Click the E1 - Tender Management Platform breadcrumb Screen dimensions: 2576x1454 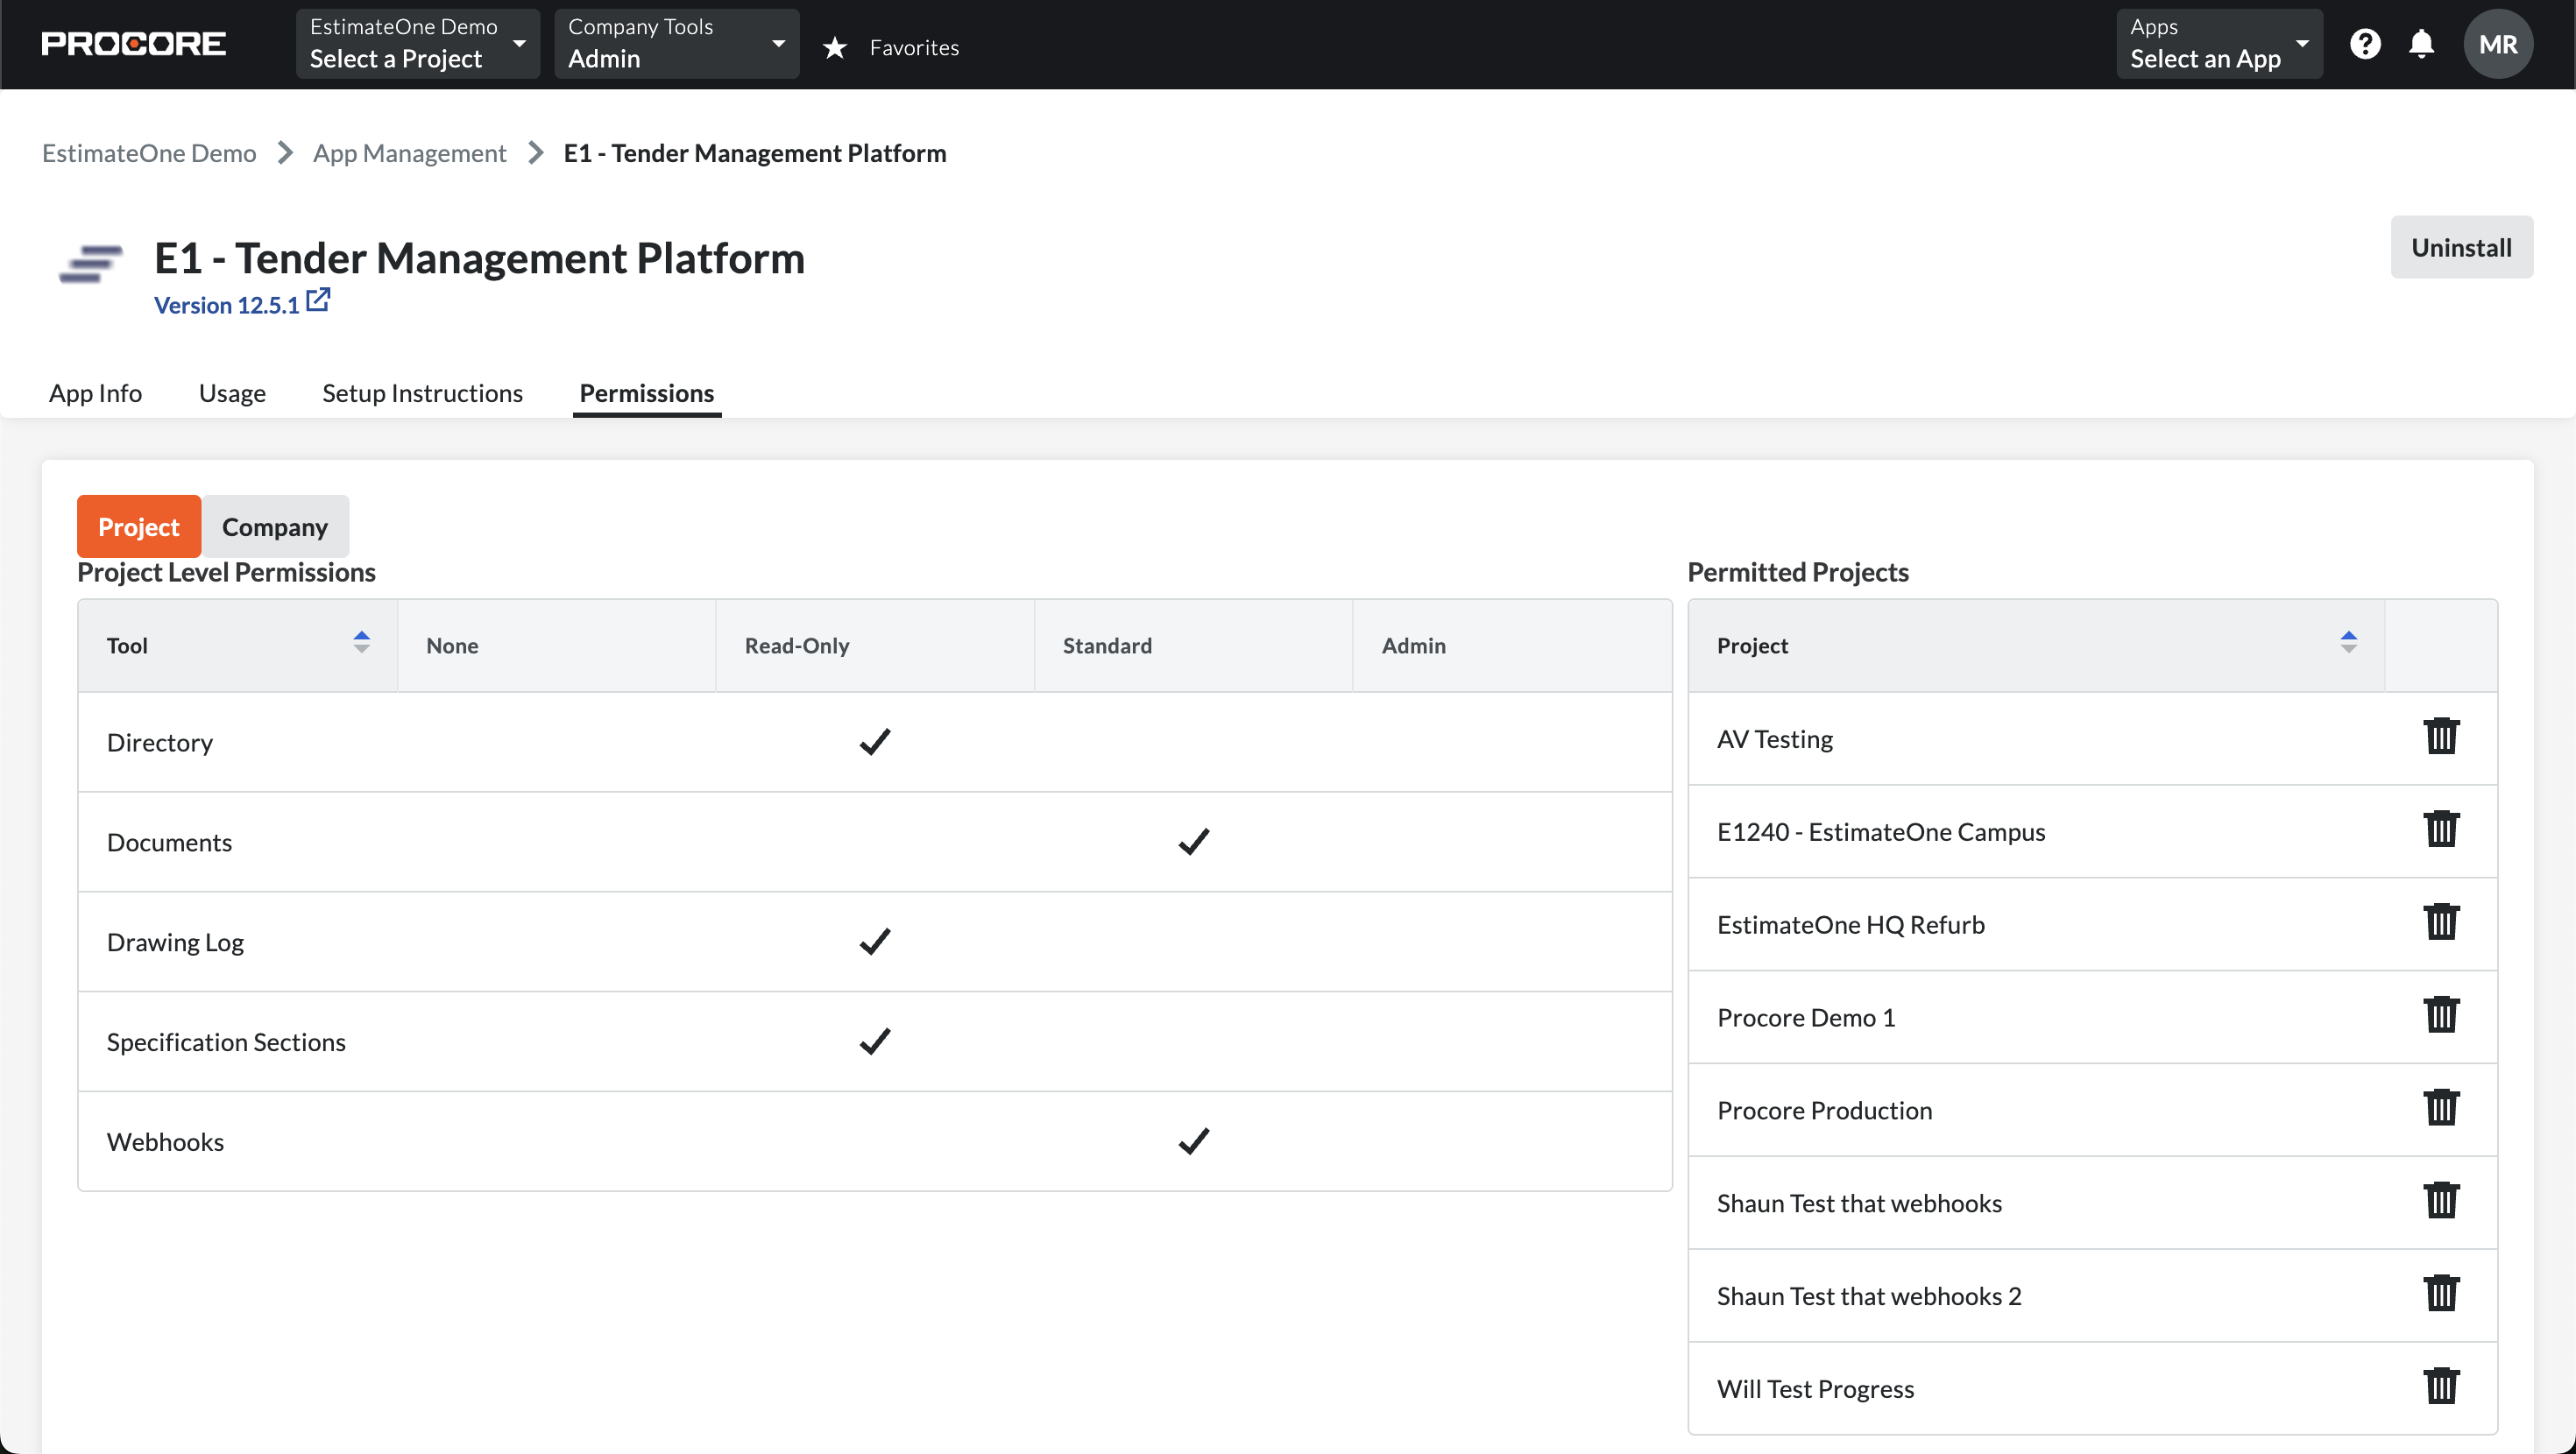tap(755, 153)
